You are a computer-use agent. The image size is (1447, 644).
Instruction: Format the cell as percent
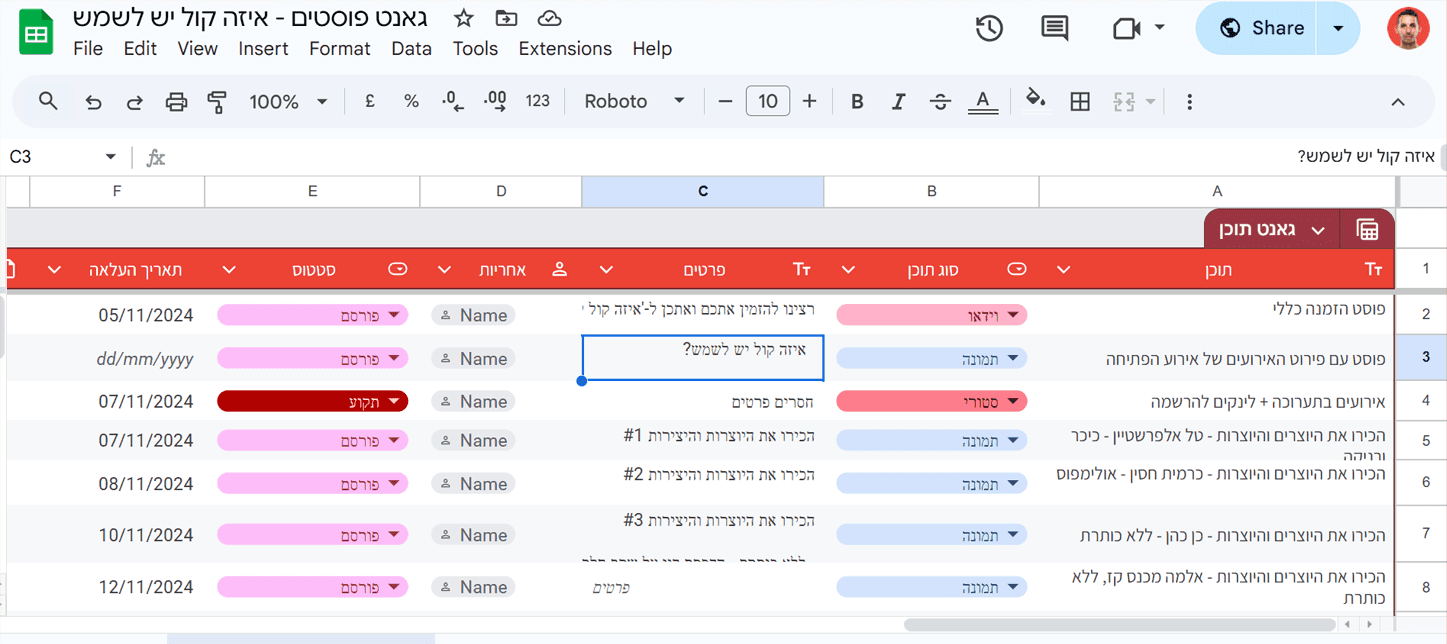(x=411, y=101)
